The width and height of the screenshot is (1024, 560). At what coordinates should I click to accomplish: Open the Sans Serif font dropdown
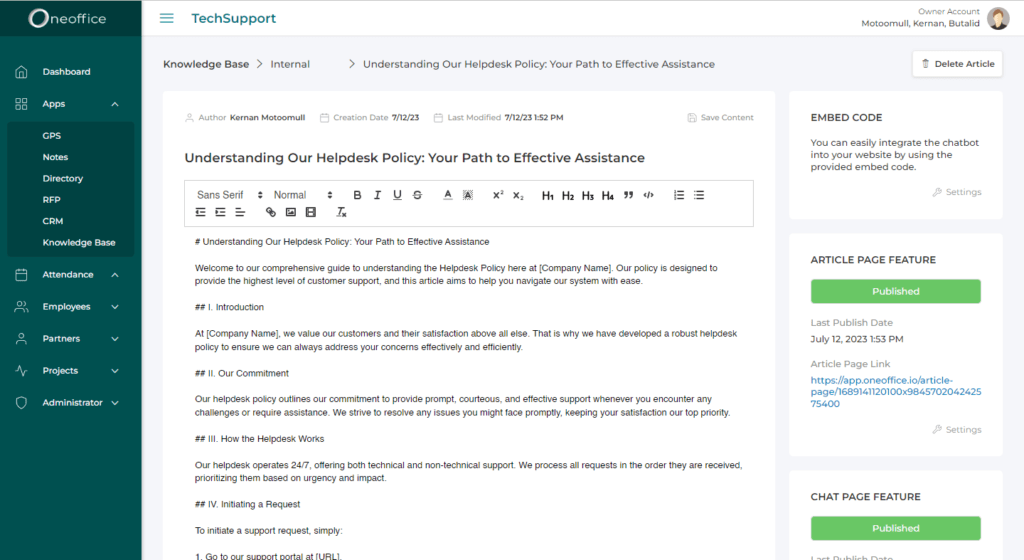pyautogui.click(x=230, y=195)
